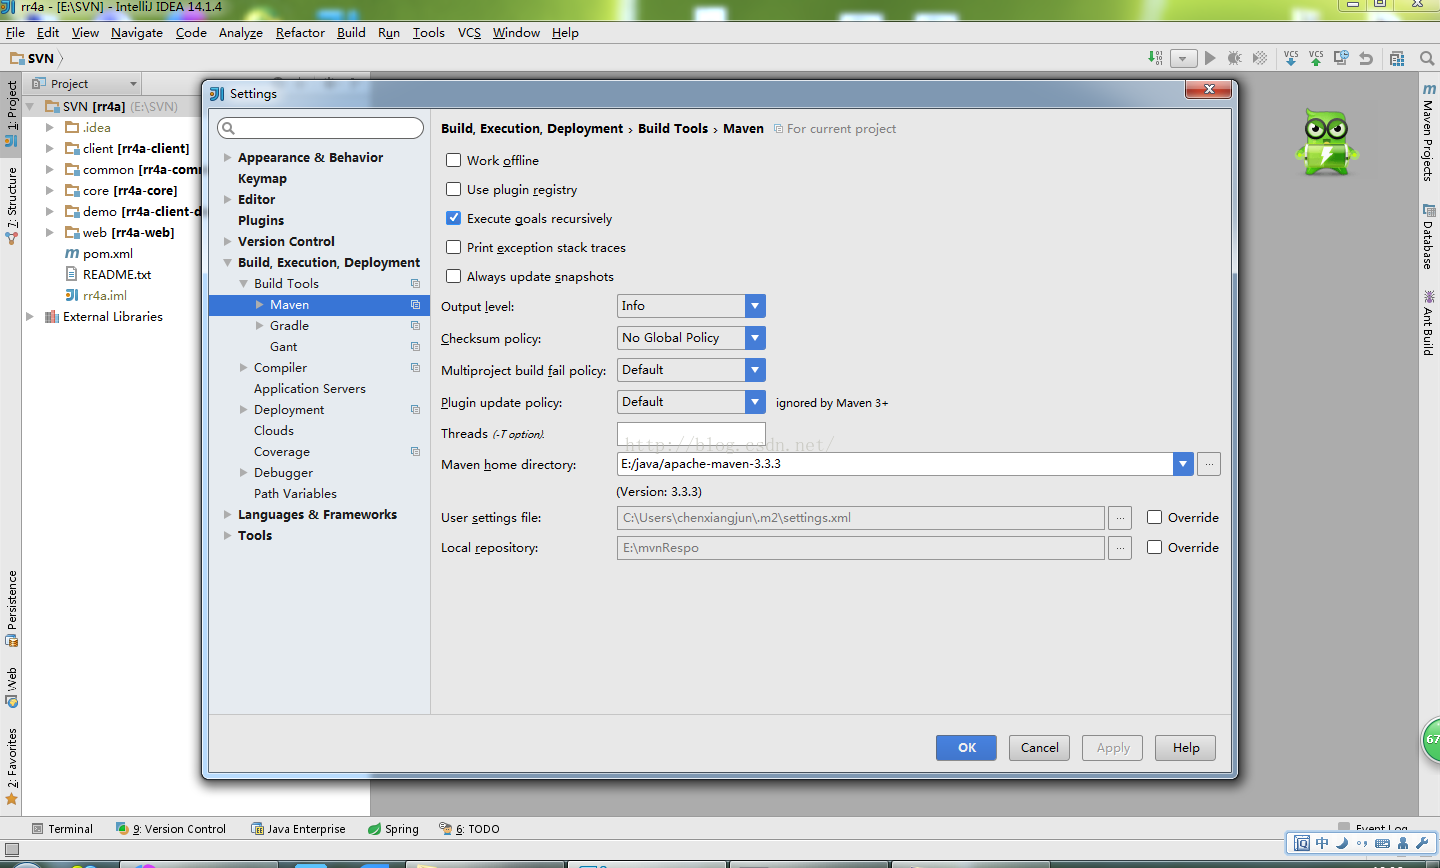Click the green owl mascot widget

(1326, 142)
